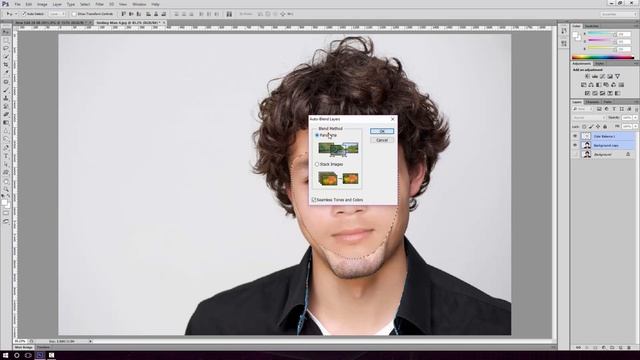
Task: Add a Curves adjustment
Action: tap(602, 76)
